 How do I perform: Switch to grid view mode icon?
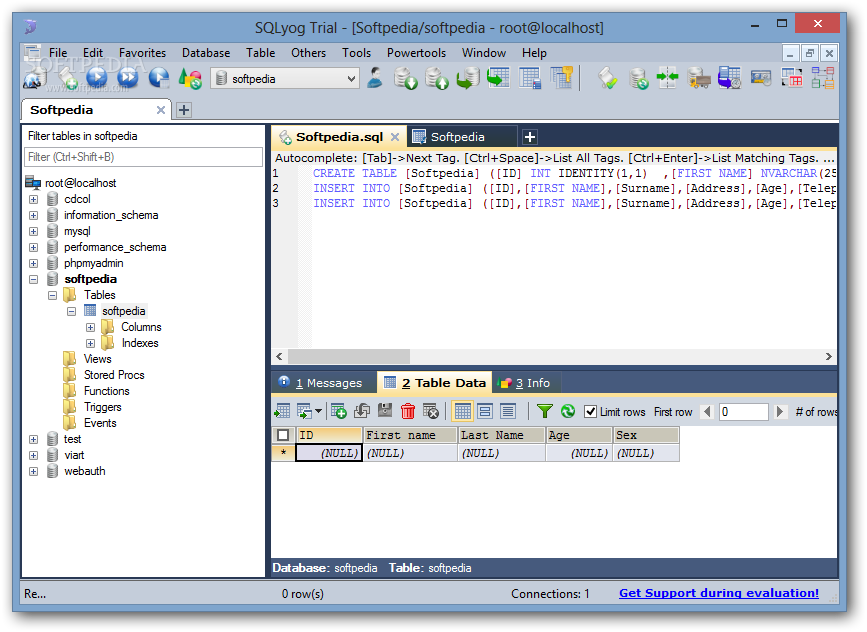tap(463, 411)
